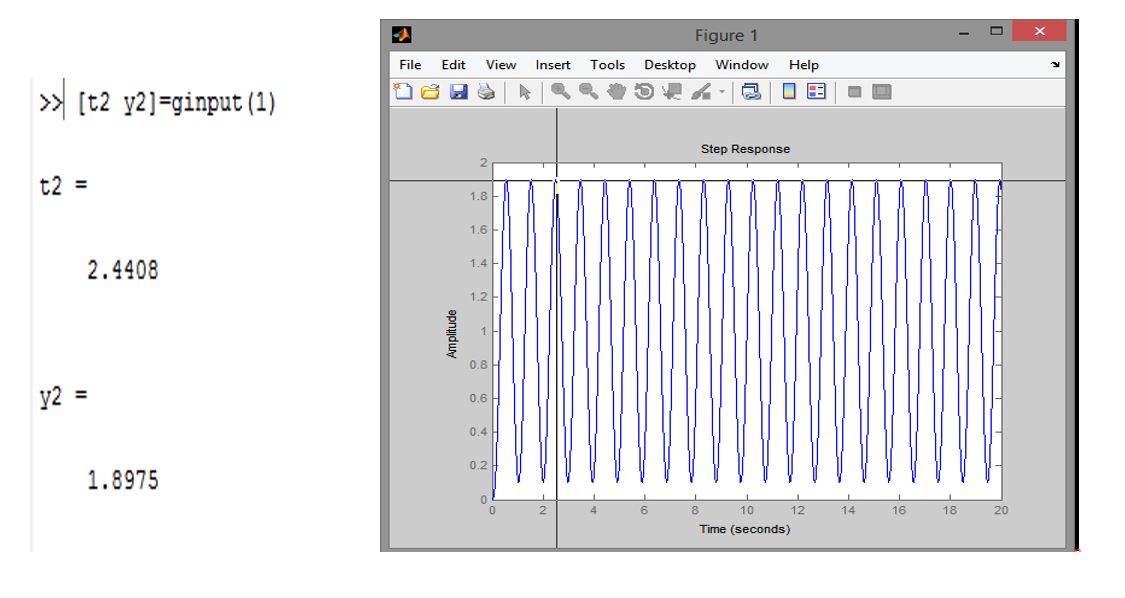Viewport: 1125px width, 598px height.
Task: Show plot tools and dock figure
Action: tap(882, 92)
